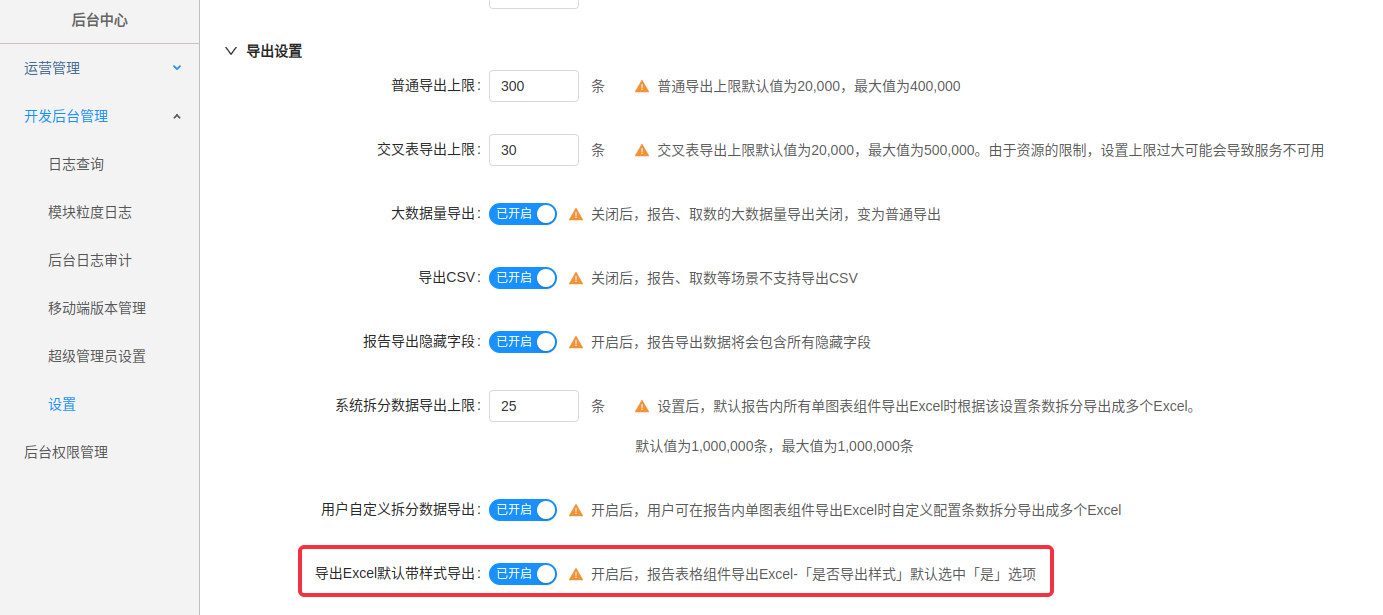The width and height of the screenshot is (1383, 615).
Task: Click warning icon beside 普通导出上限 hint
Action: tap(642, 87)
